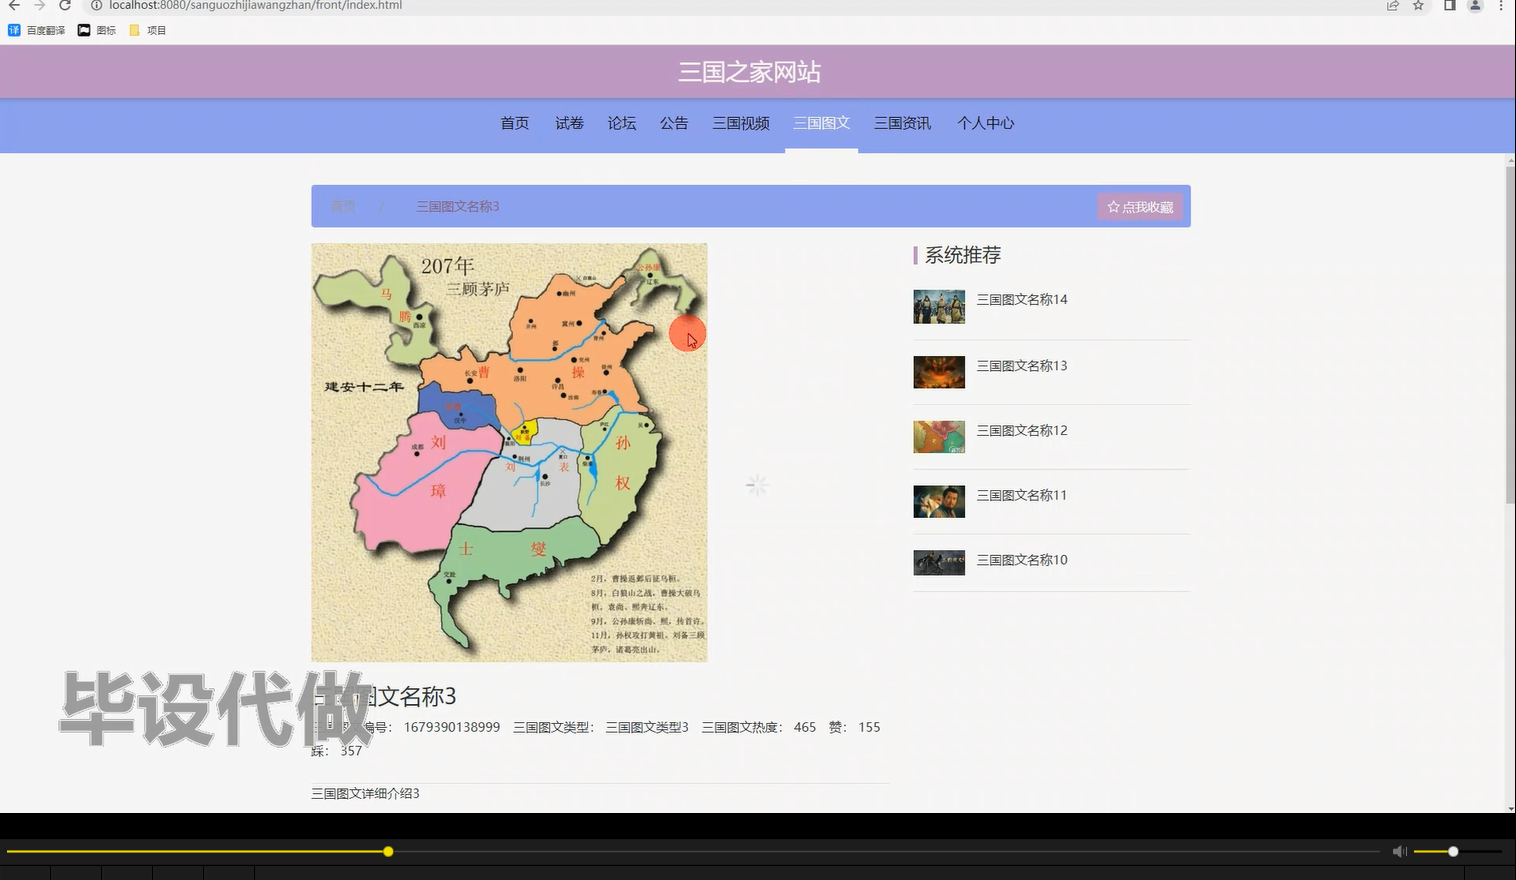Click the star icon inside the collect button
Screen dimensions: 1516x880
[x=1113, y=206]
